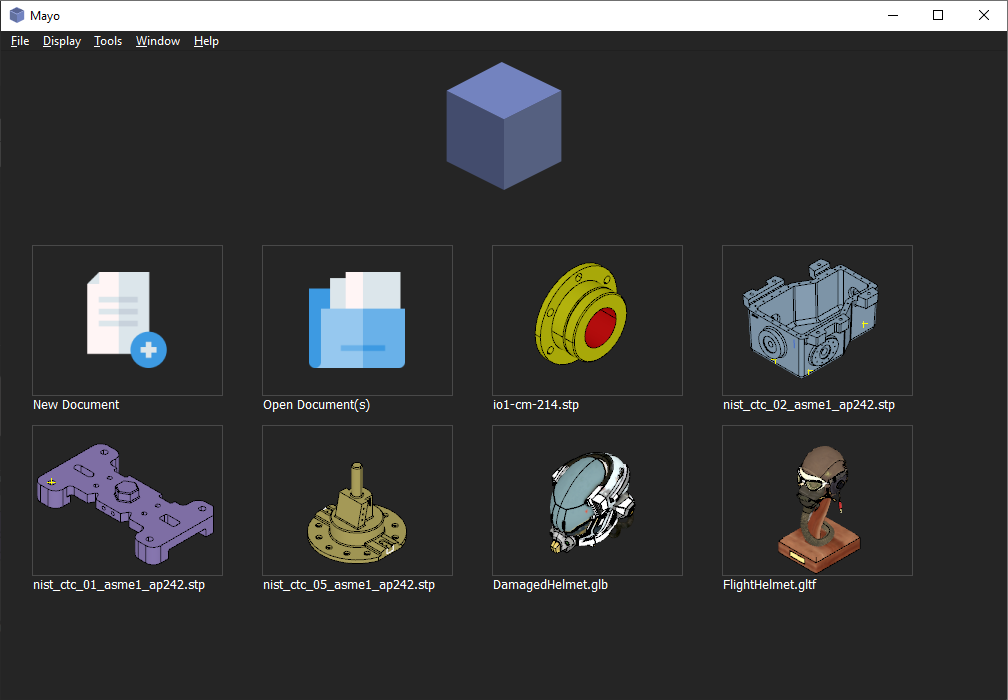
Task: Click the "DamagedHelmet.glb" file name
Action: coord(550,585)
